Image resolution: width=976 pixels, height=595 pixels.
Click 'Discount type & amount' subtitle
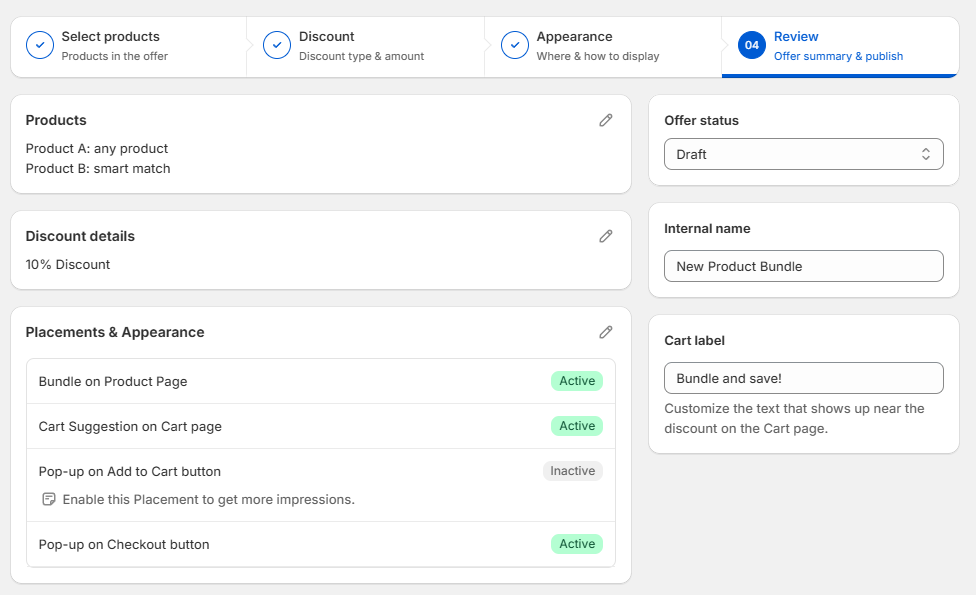coord(361,56)
